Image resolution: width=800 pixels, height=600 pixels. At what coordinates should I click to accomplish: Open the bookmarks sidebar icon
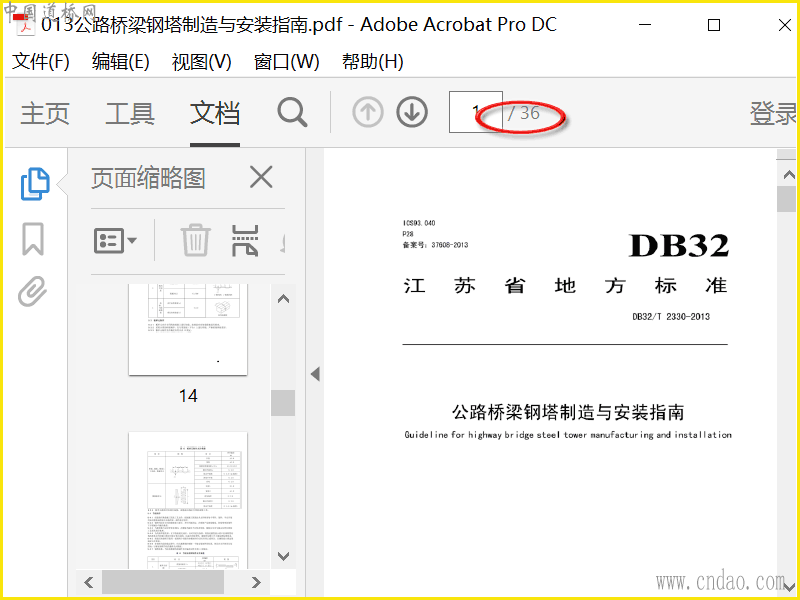click(33, 239)
